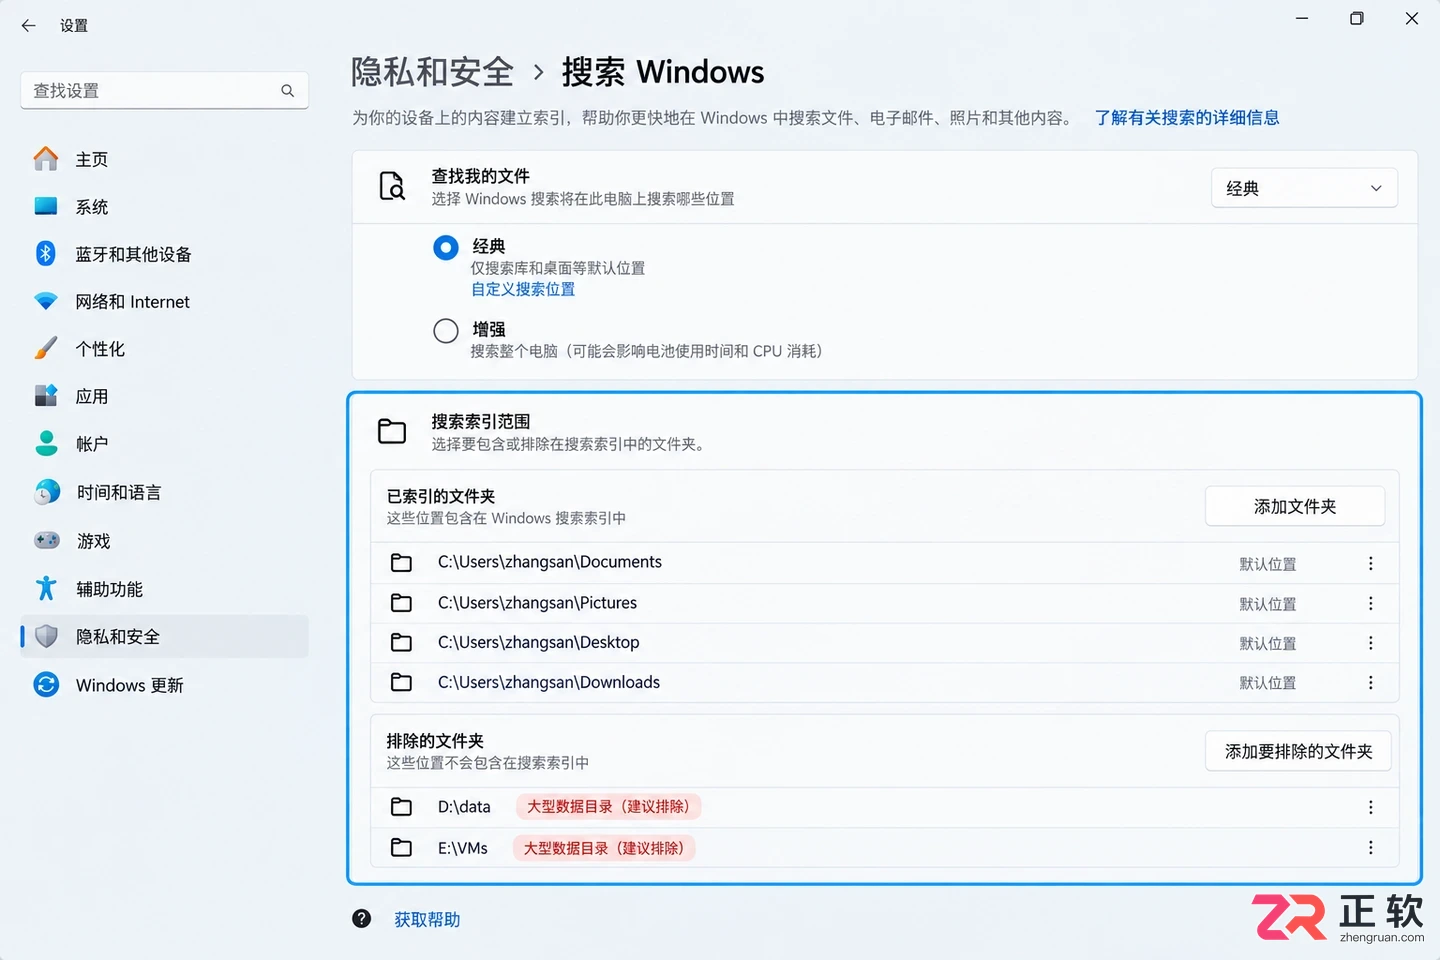Open more options for the Desktop folder

1370,643
